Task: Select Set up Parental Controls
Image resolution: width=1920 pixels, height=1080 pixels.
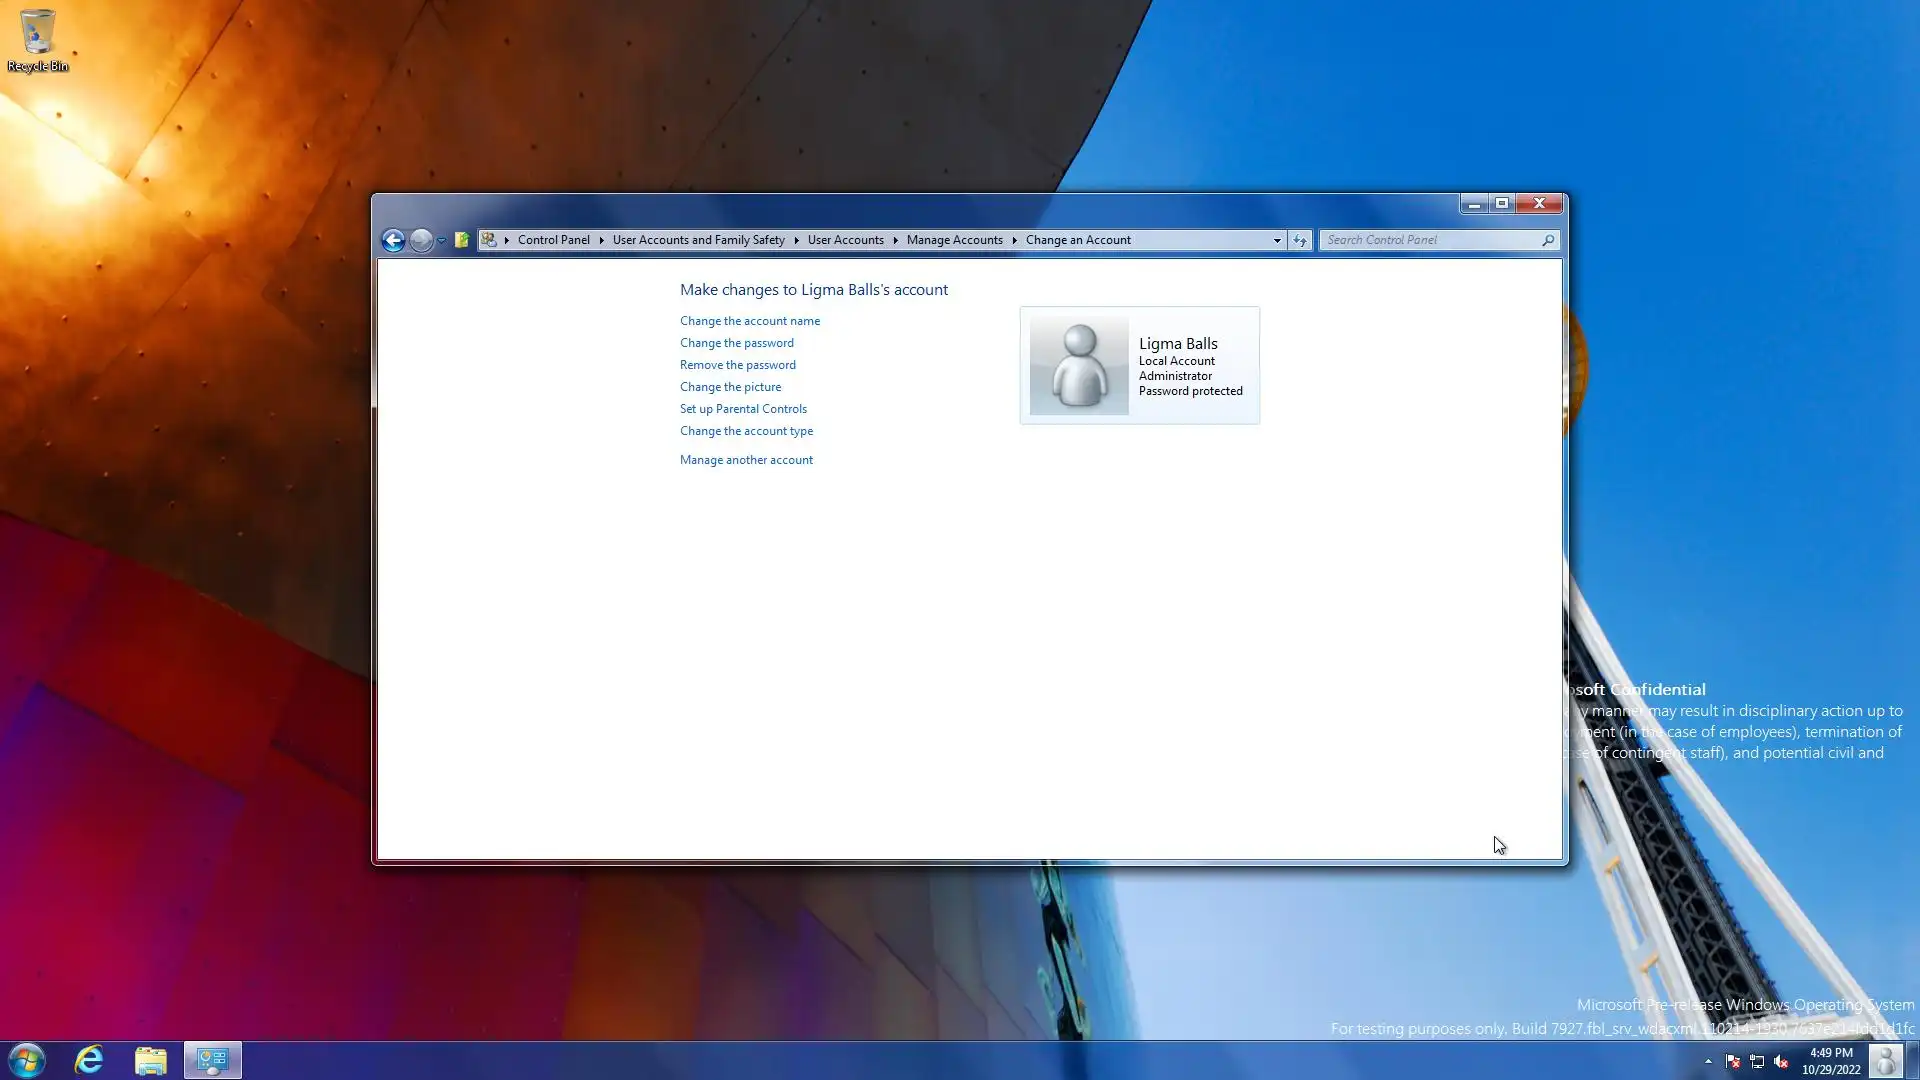Action: point(742,409)
